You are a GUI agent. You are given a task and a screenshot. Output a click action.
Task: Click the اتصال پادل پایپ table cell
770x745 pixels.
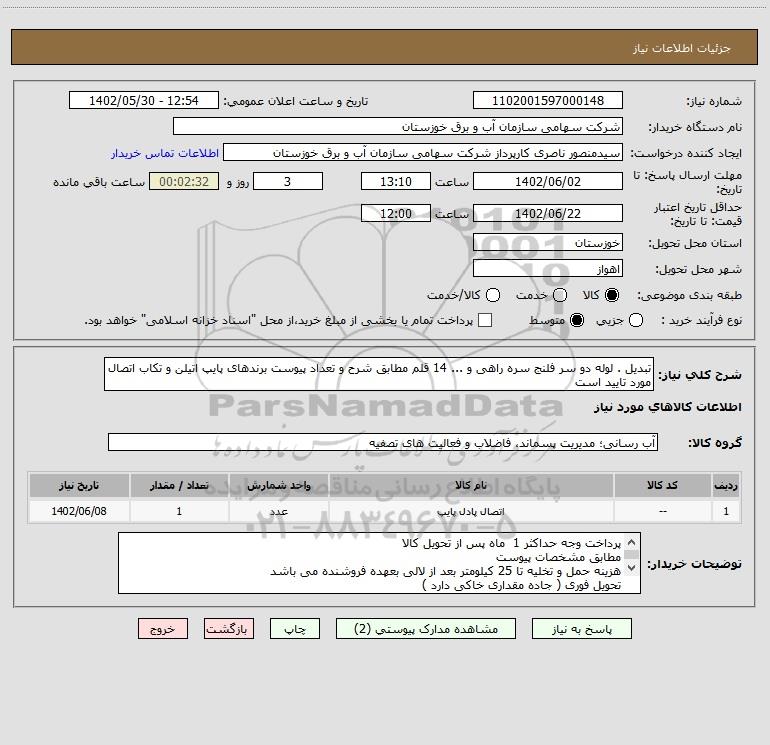[471, 511]
